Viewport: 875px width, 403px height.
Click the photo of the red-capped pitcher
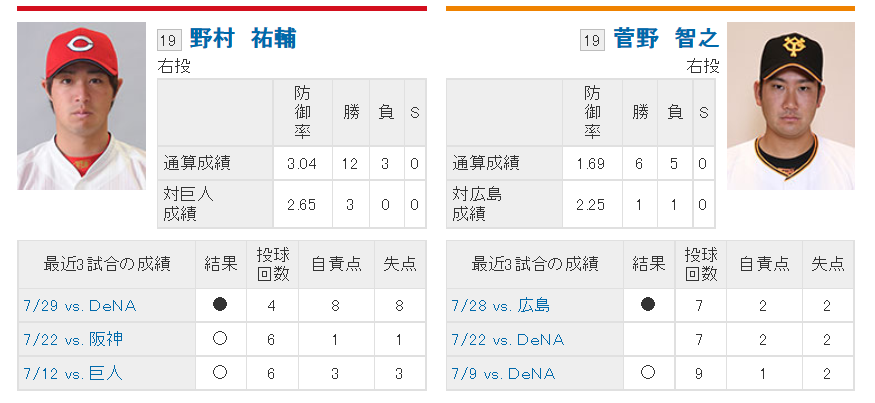click(81, 106)
